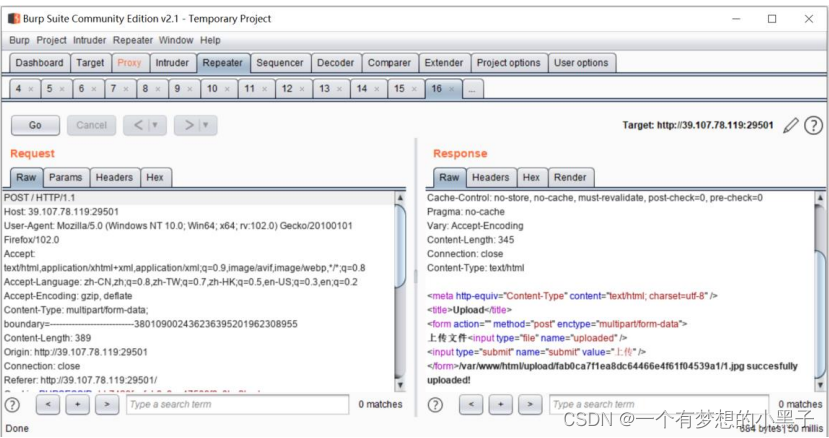Open the forward history dropdown arrow
The width and height of the screenshot is (829, 438).
206,125
